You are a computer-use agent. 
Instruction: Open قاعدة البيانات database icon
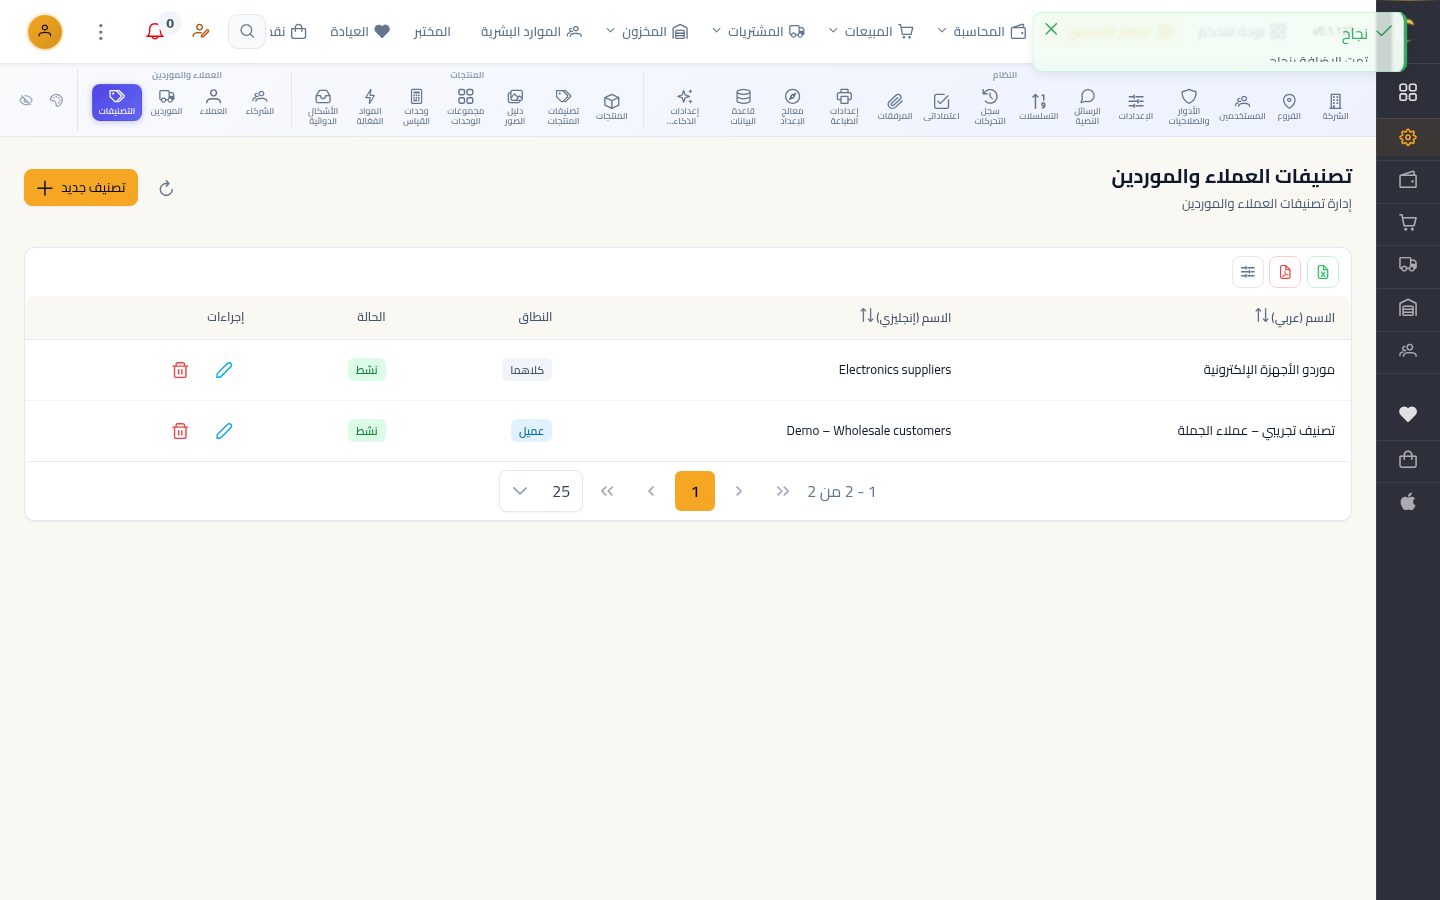pyautogui.click(x=743, y=107)
